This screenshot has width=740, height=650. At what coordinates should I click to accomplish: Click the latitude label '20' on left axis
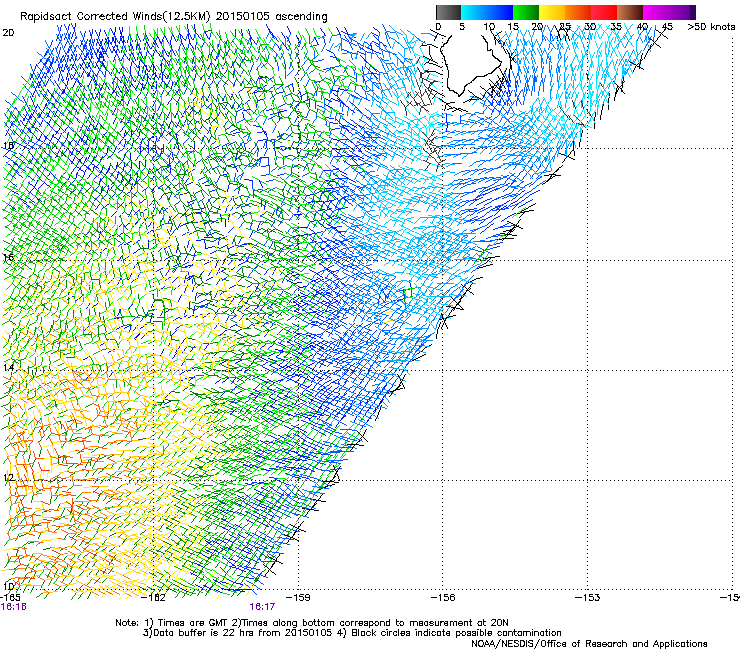(8, 33)
